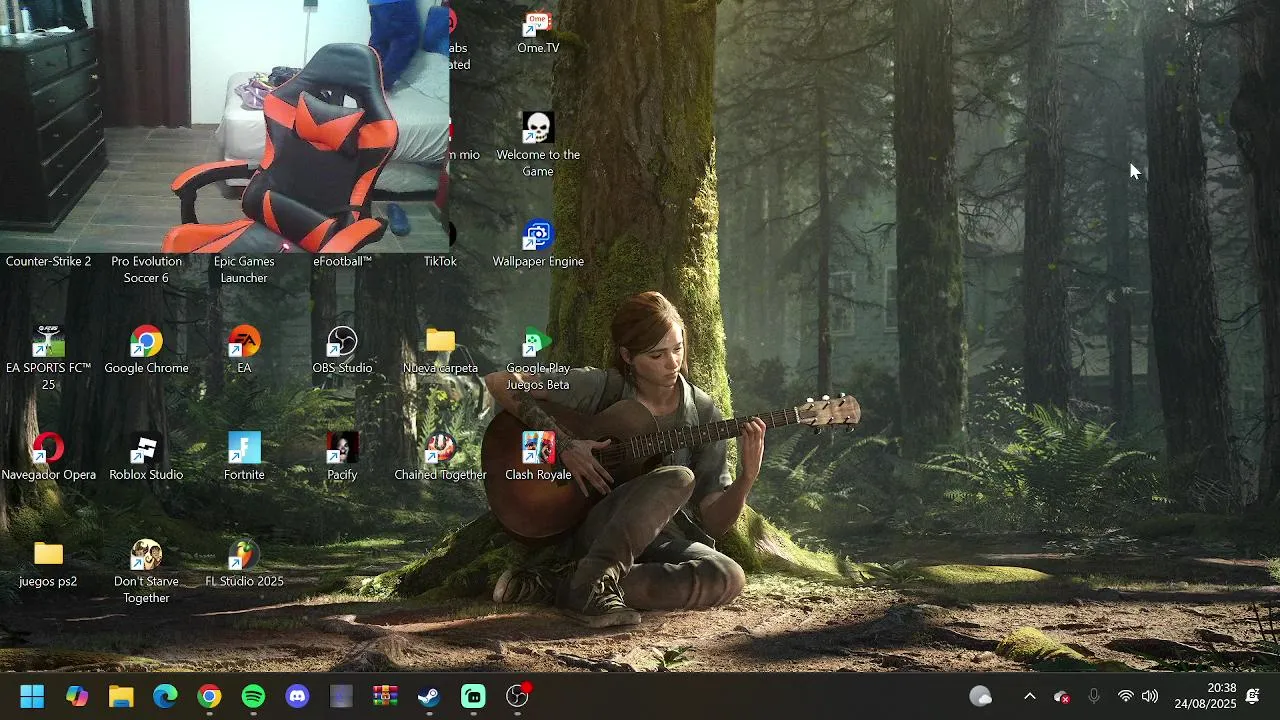Click the TikTok icon label

[x=440, y=261]
